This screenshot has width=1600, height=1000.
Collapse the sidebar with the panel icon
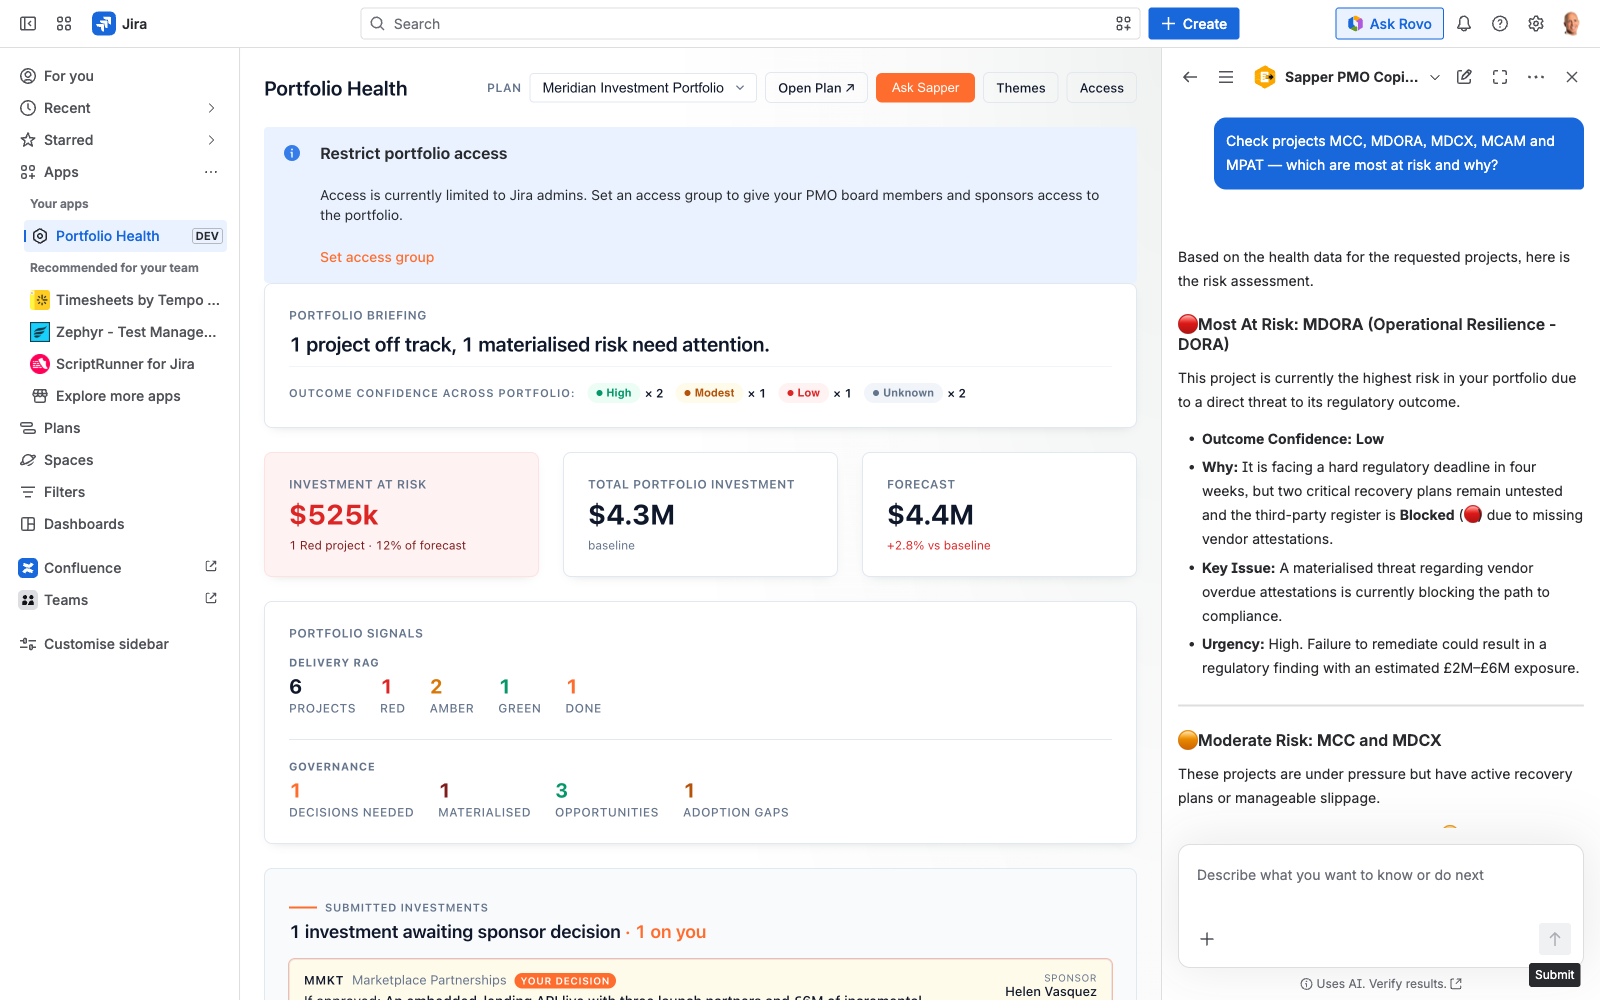[28, 24]
